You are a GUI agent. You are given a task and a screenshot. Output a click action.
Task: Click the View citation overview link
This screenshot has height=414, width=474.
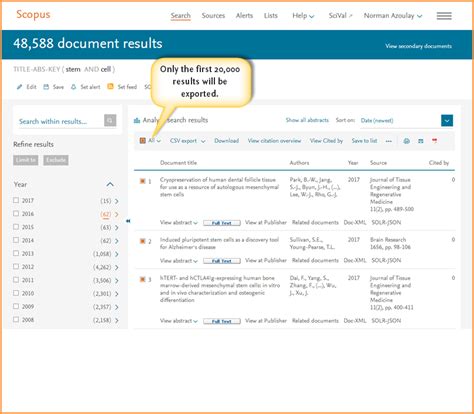point(274,141)
